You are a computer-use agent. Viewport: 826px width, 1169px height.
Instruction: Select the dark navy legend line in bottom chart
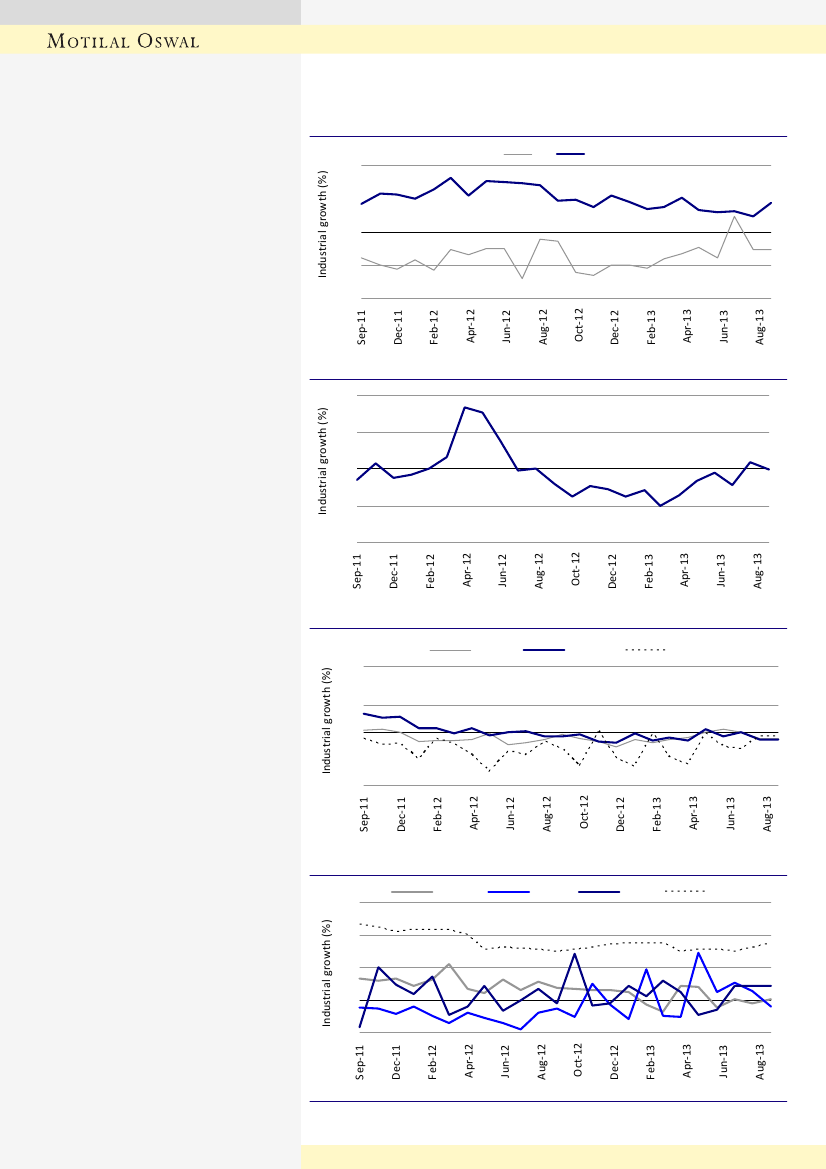(x=599, y=890)
